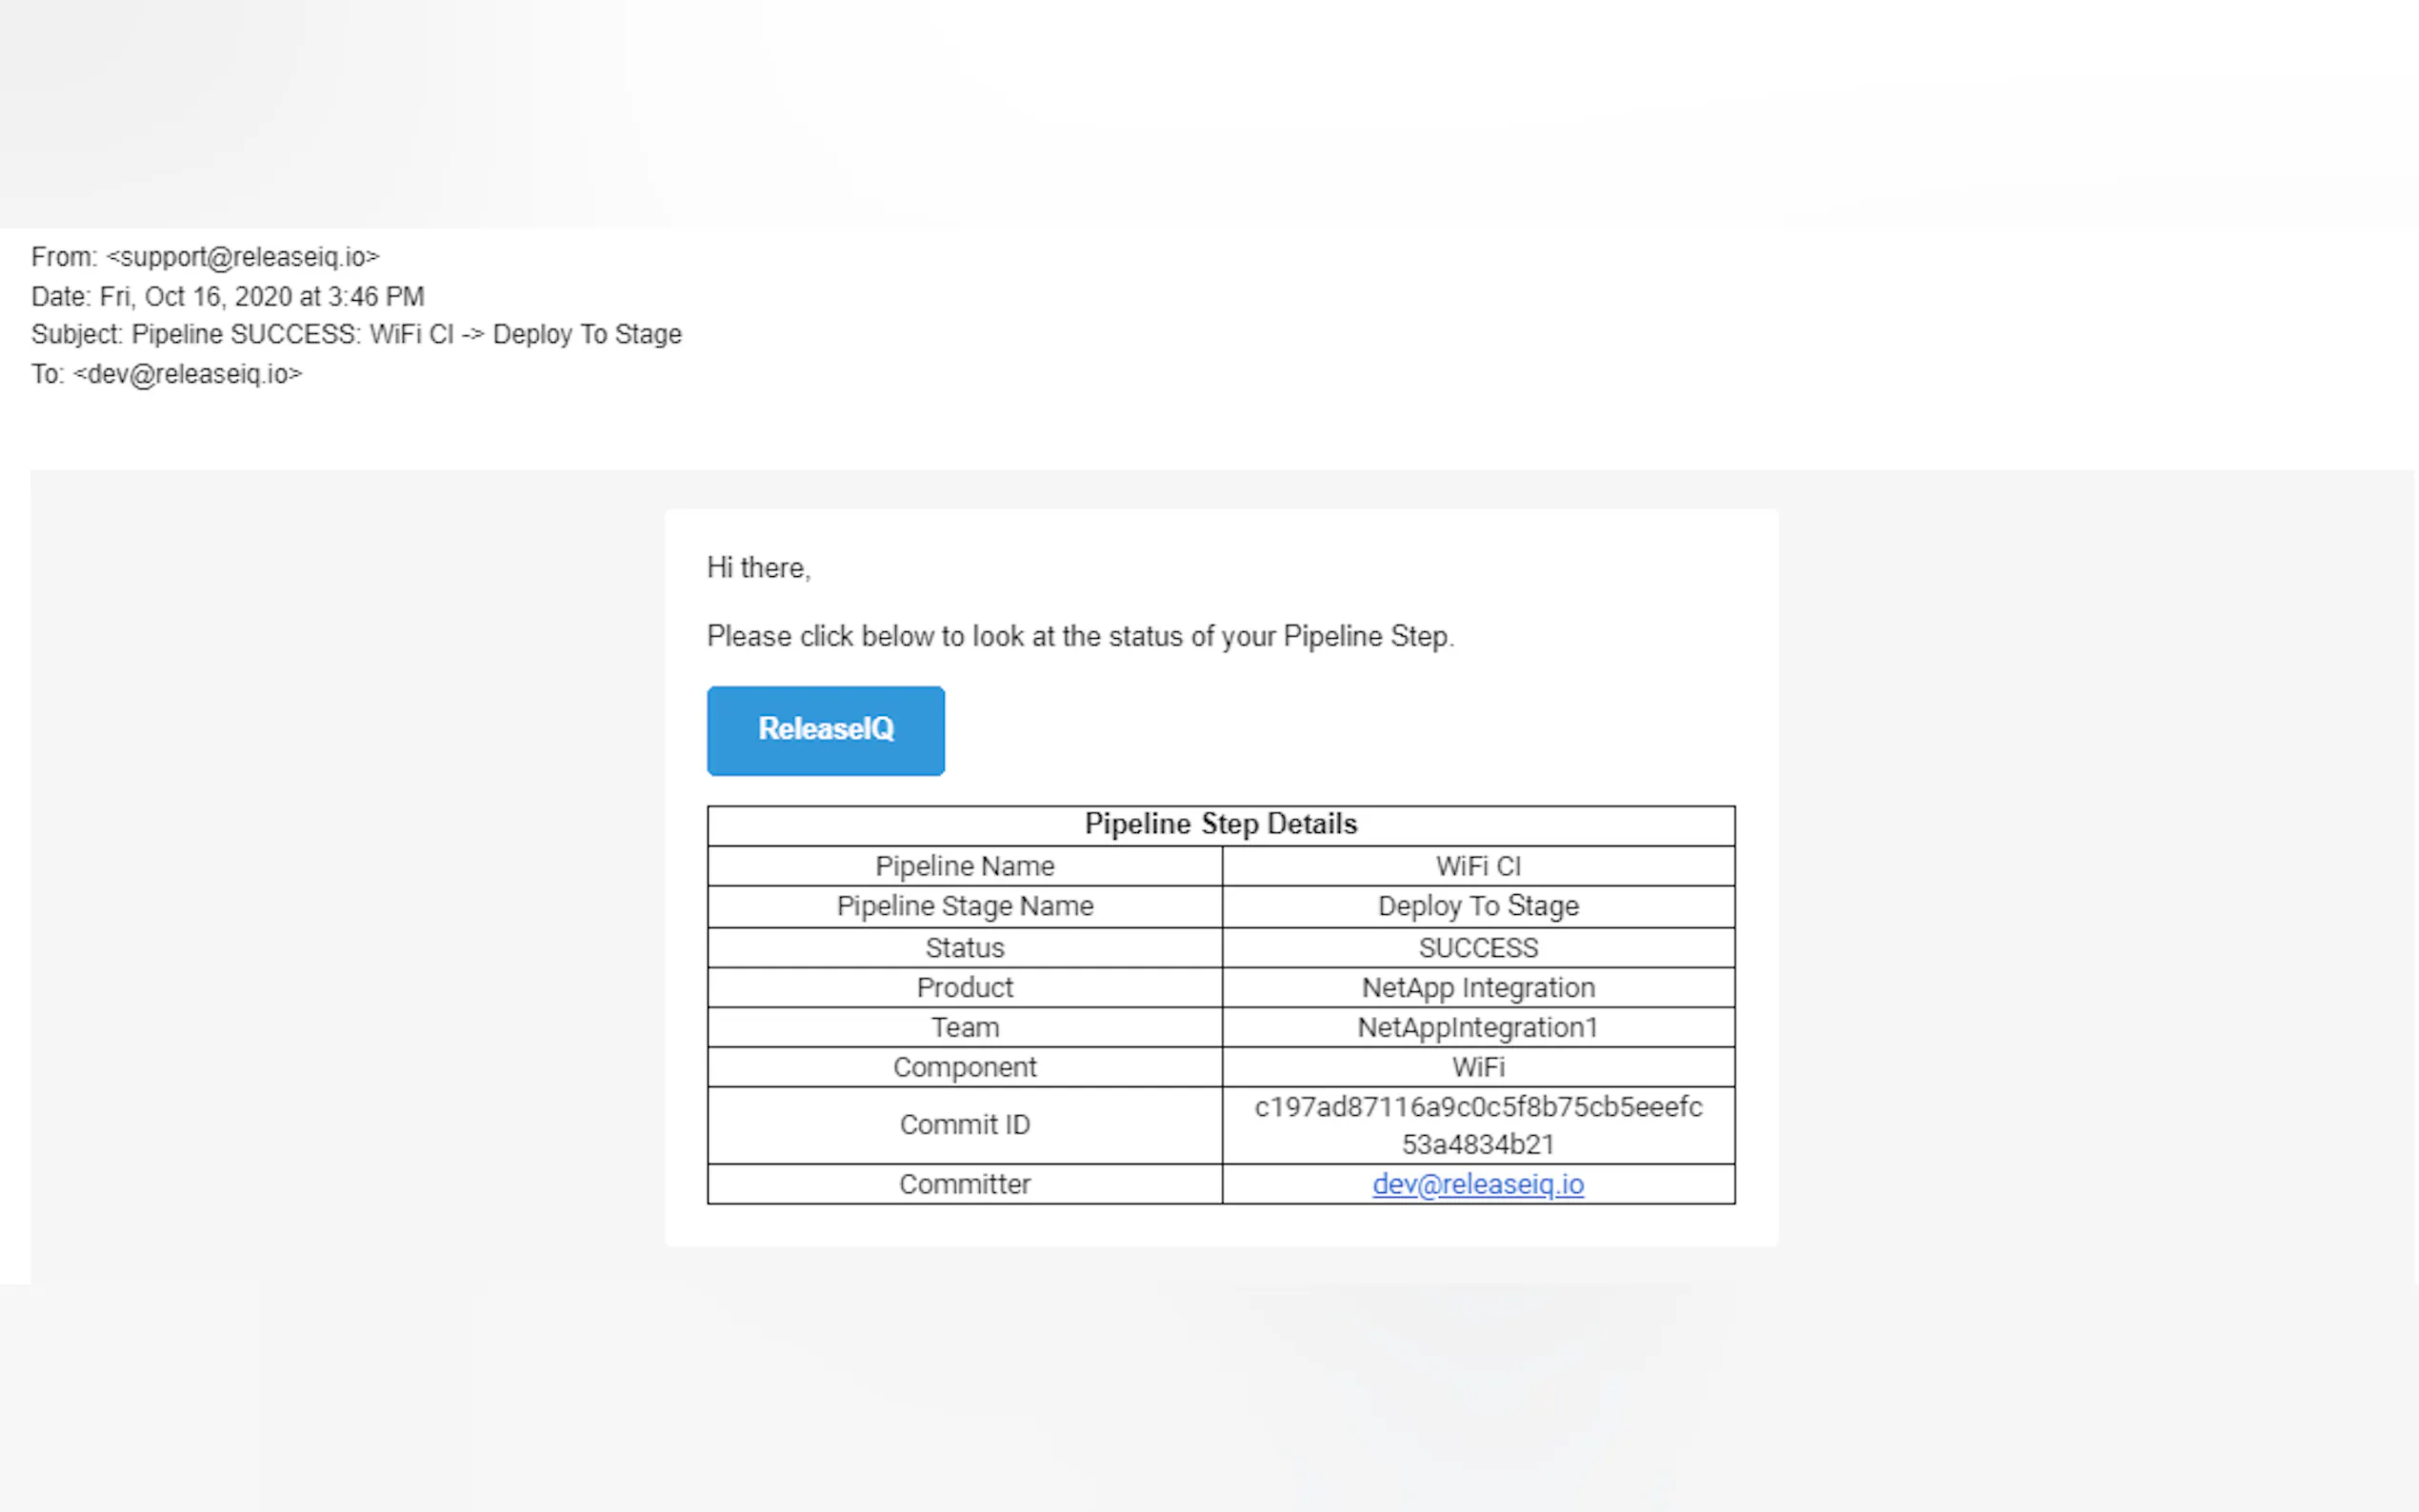Screen dimensions: 2419x1512
Task: Click the WiFi CI pipeline name cell
Action: [x=1477, y=866]
